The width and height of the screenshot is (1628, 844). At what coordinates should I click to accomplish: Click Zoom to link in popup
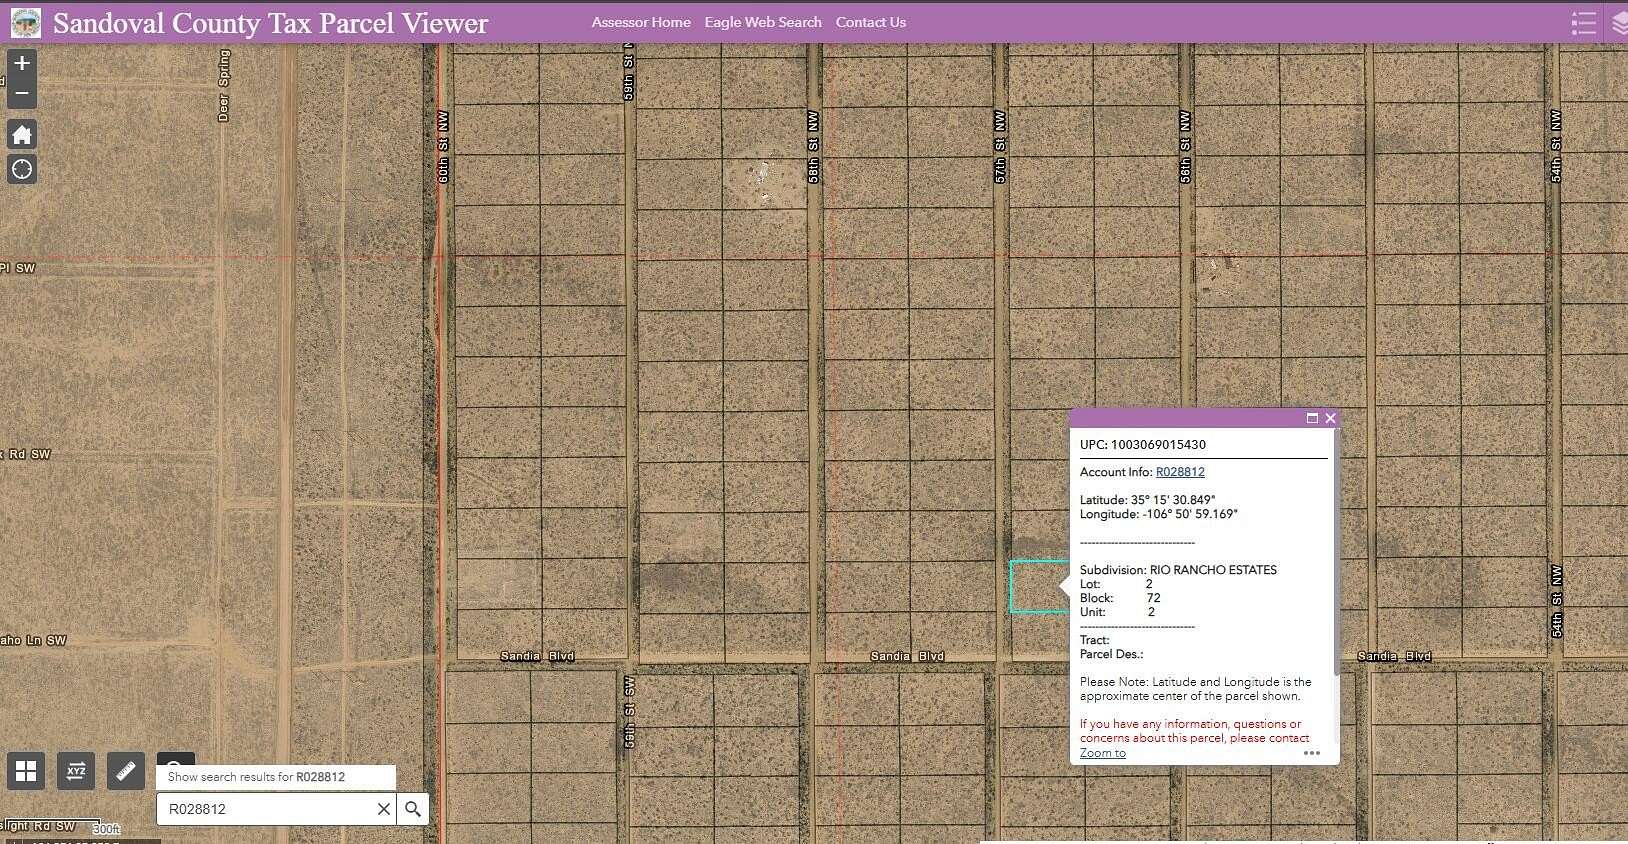coord(1103,753)
